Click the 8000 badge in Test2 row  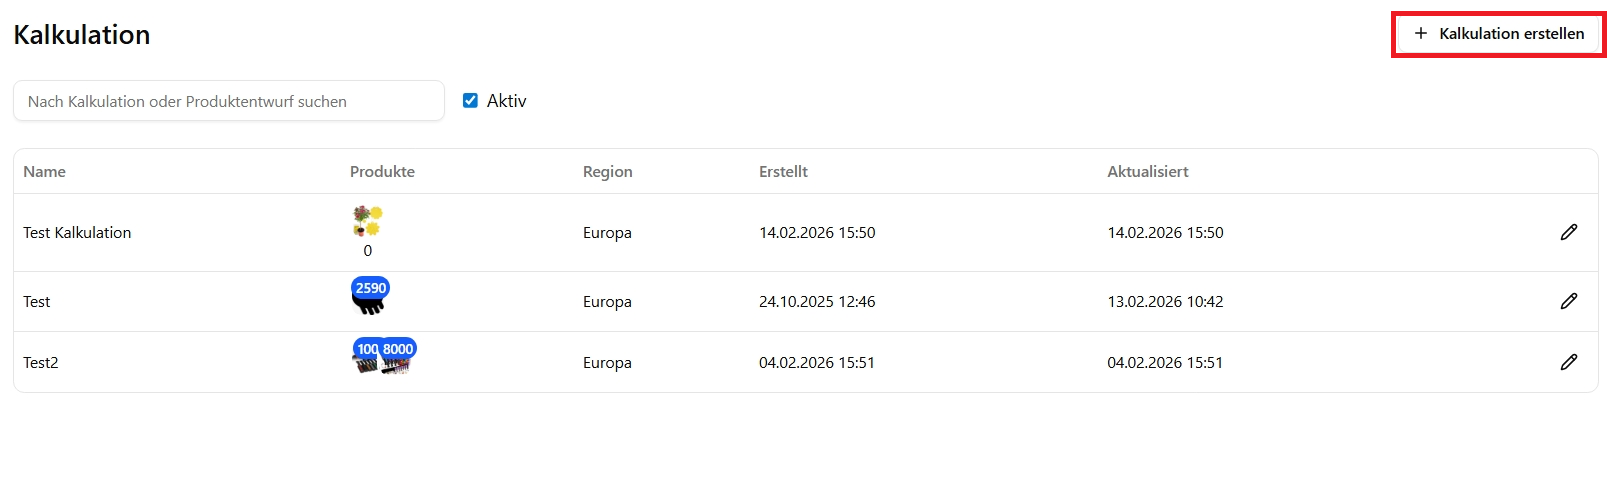(398, 349)
